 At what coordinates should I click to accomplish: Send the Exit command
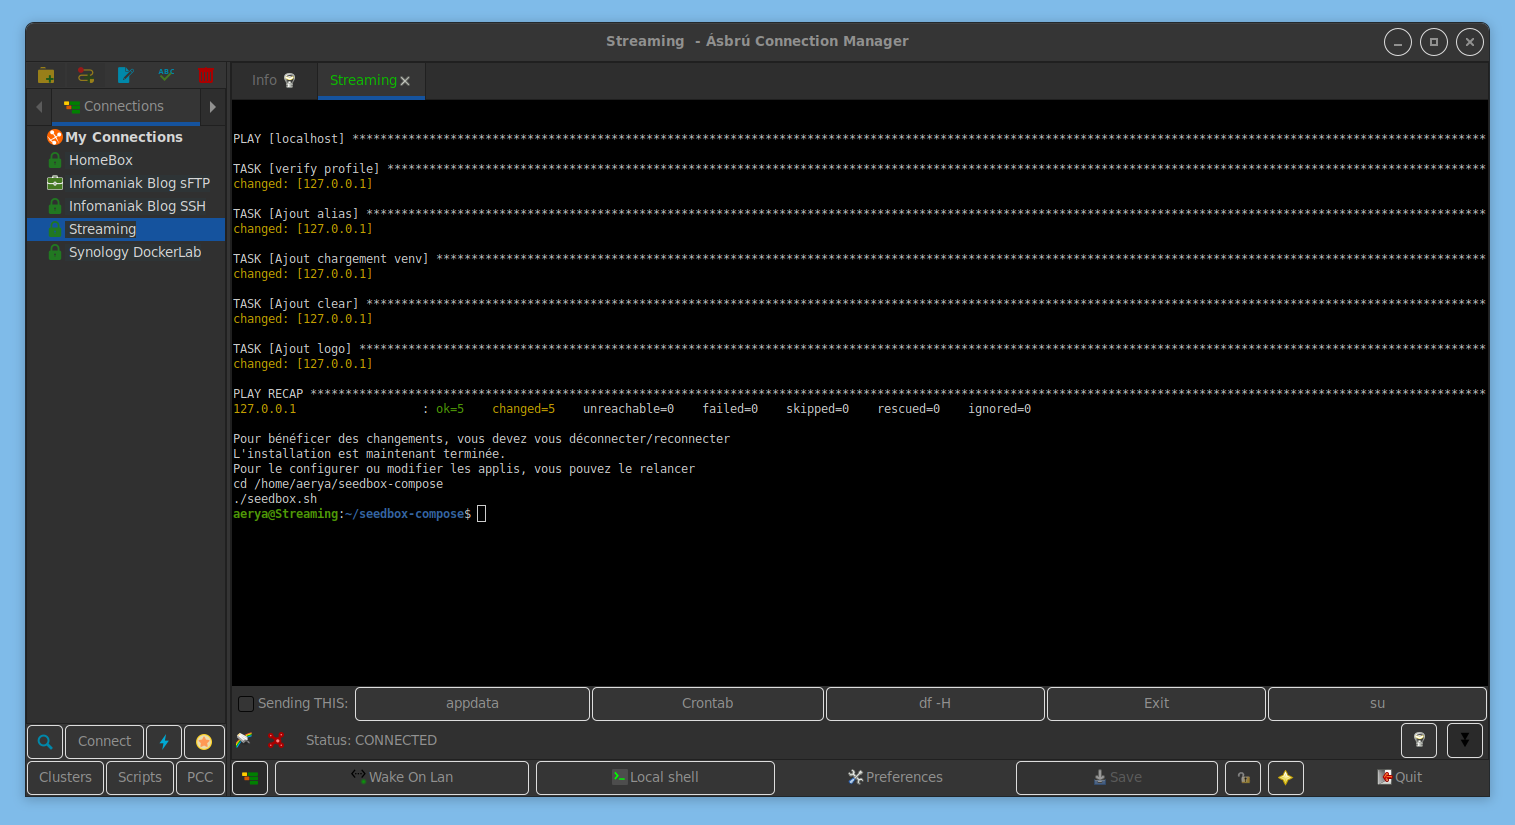[1156, 704]
